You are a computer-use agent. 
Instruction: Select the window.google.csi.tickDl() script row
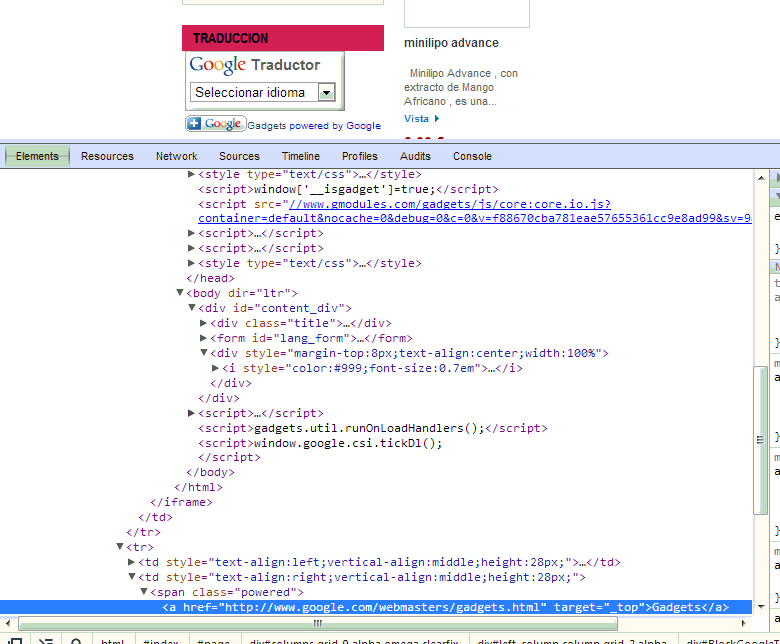click(320, 443)
